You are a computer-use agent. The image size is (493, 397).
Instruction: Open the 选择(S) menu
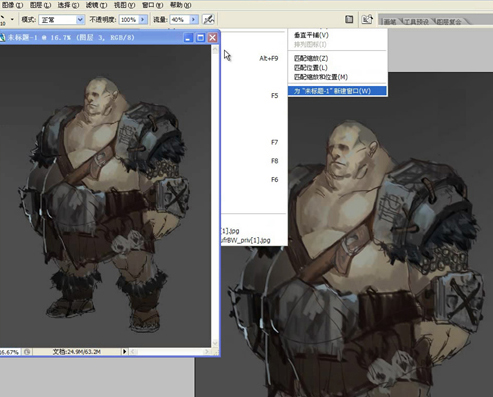(68, 5)
